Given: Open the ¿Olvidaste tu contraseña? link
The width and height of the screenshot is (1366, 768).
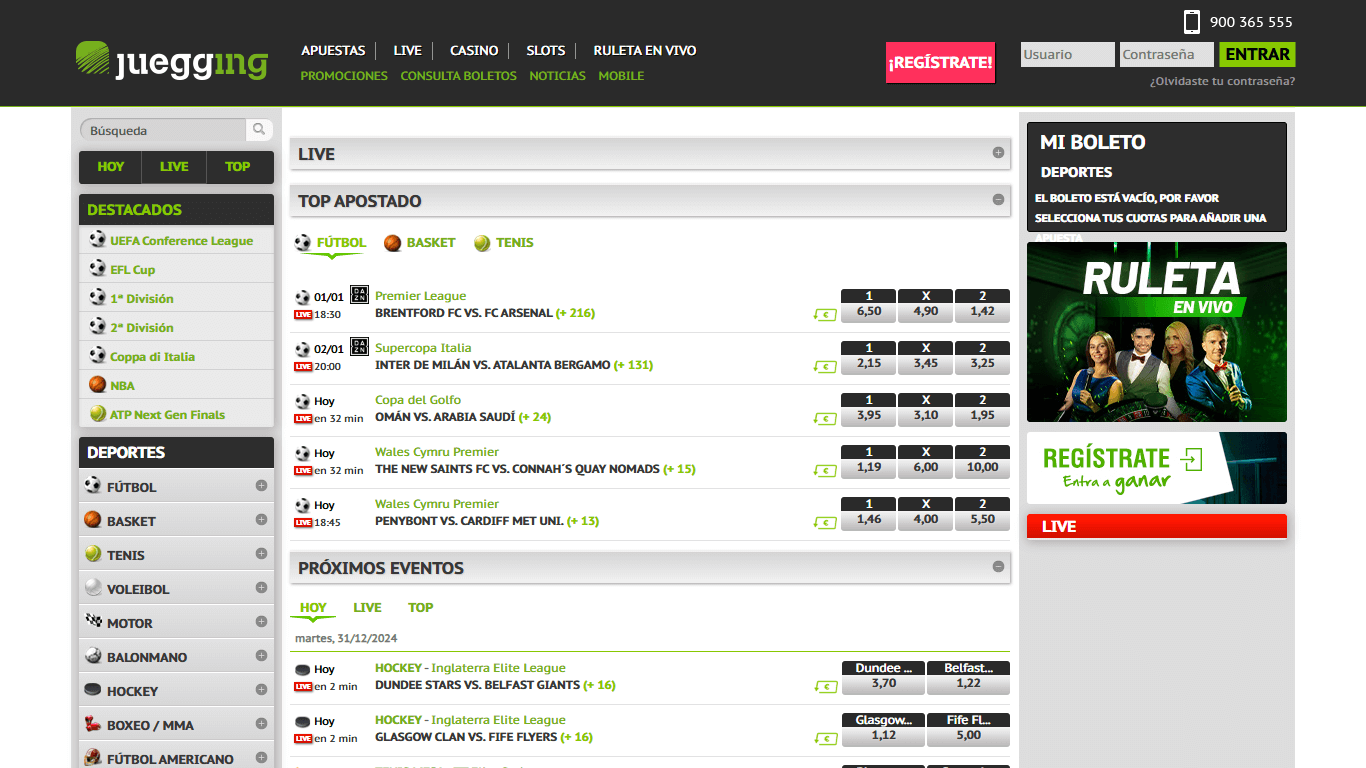Looking at the screenshot, I should (x=1222, y=81).
